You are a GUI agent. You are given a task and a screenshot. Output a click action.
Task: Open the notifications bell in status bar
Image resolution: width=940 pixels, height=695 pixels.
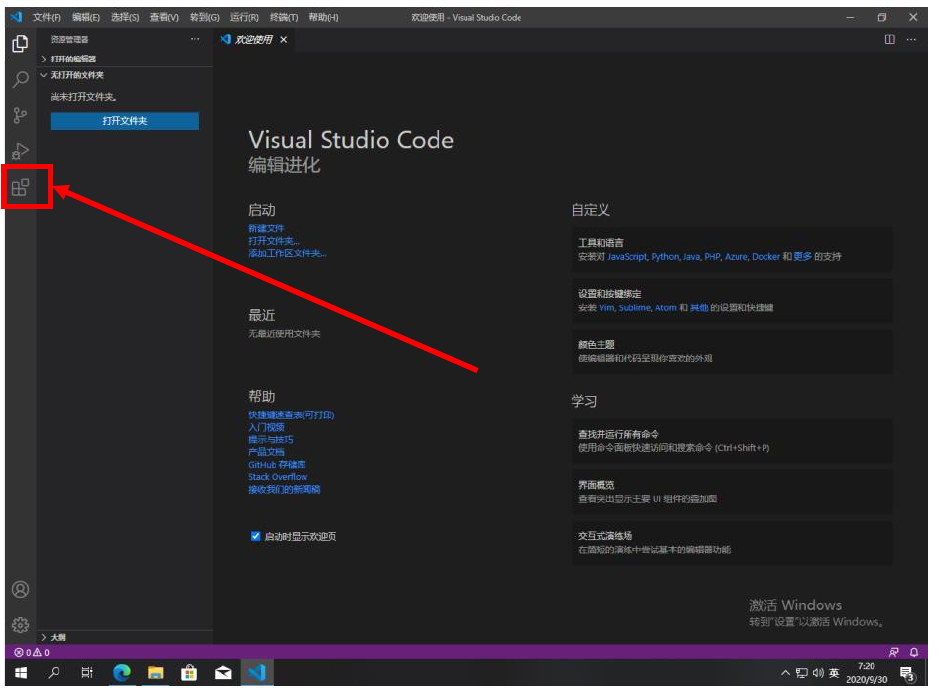(x=913, y=652)
